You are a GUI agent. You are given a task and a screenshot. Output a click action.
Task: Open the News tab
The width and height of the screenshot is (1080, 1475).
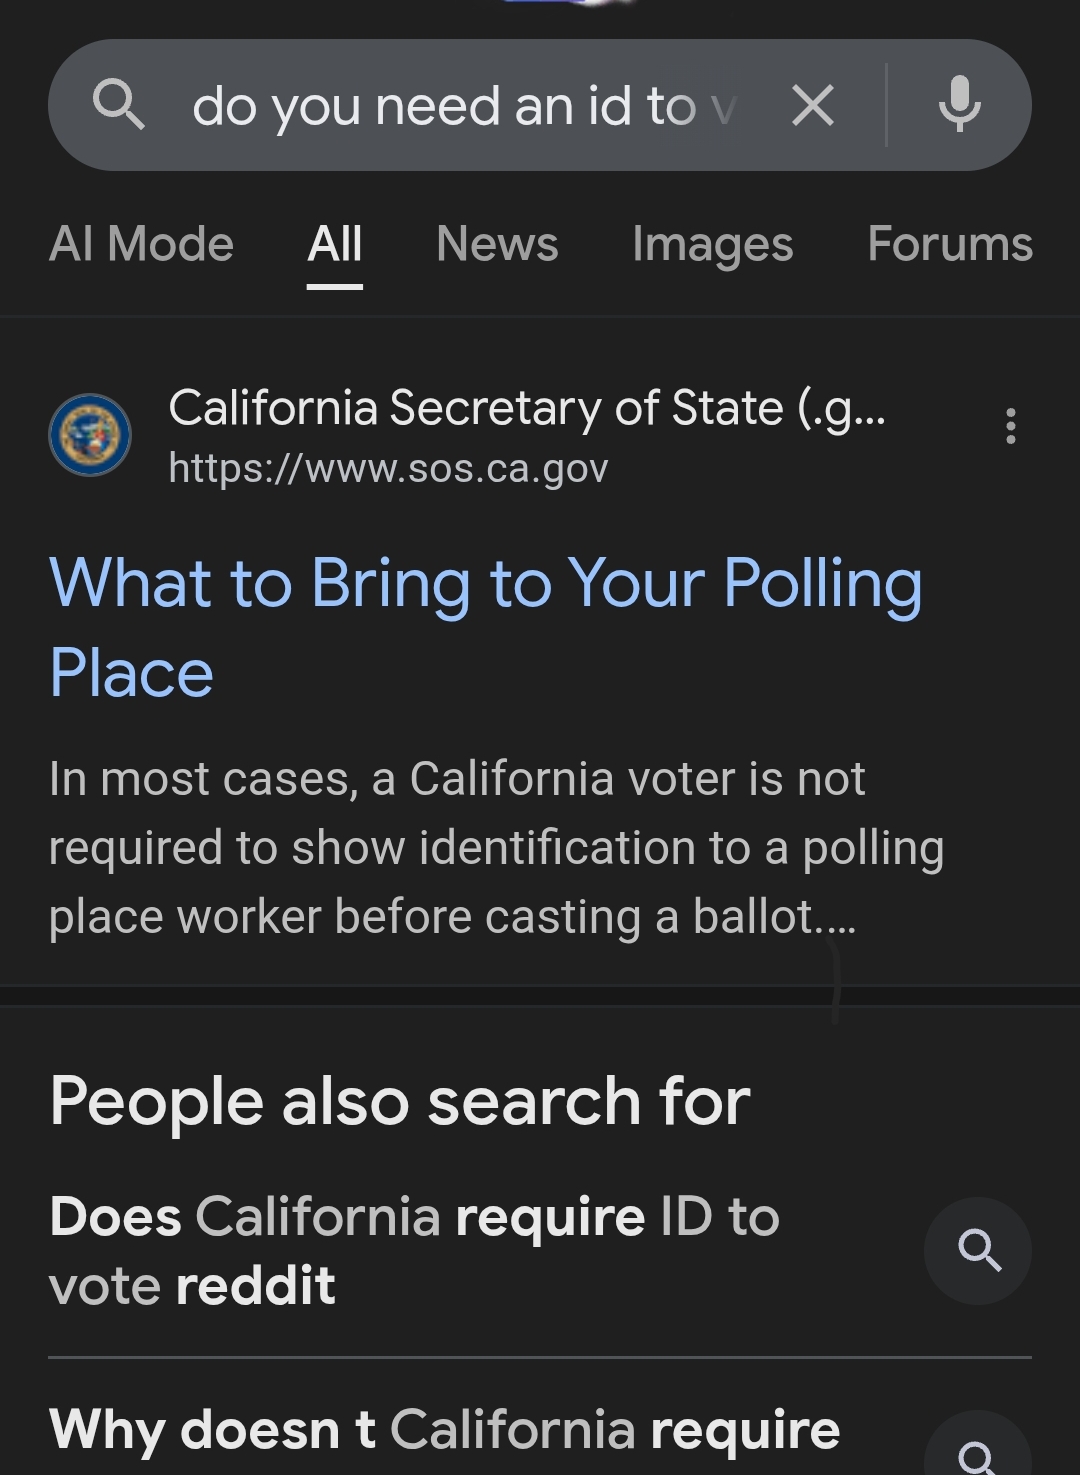[497, 244]
